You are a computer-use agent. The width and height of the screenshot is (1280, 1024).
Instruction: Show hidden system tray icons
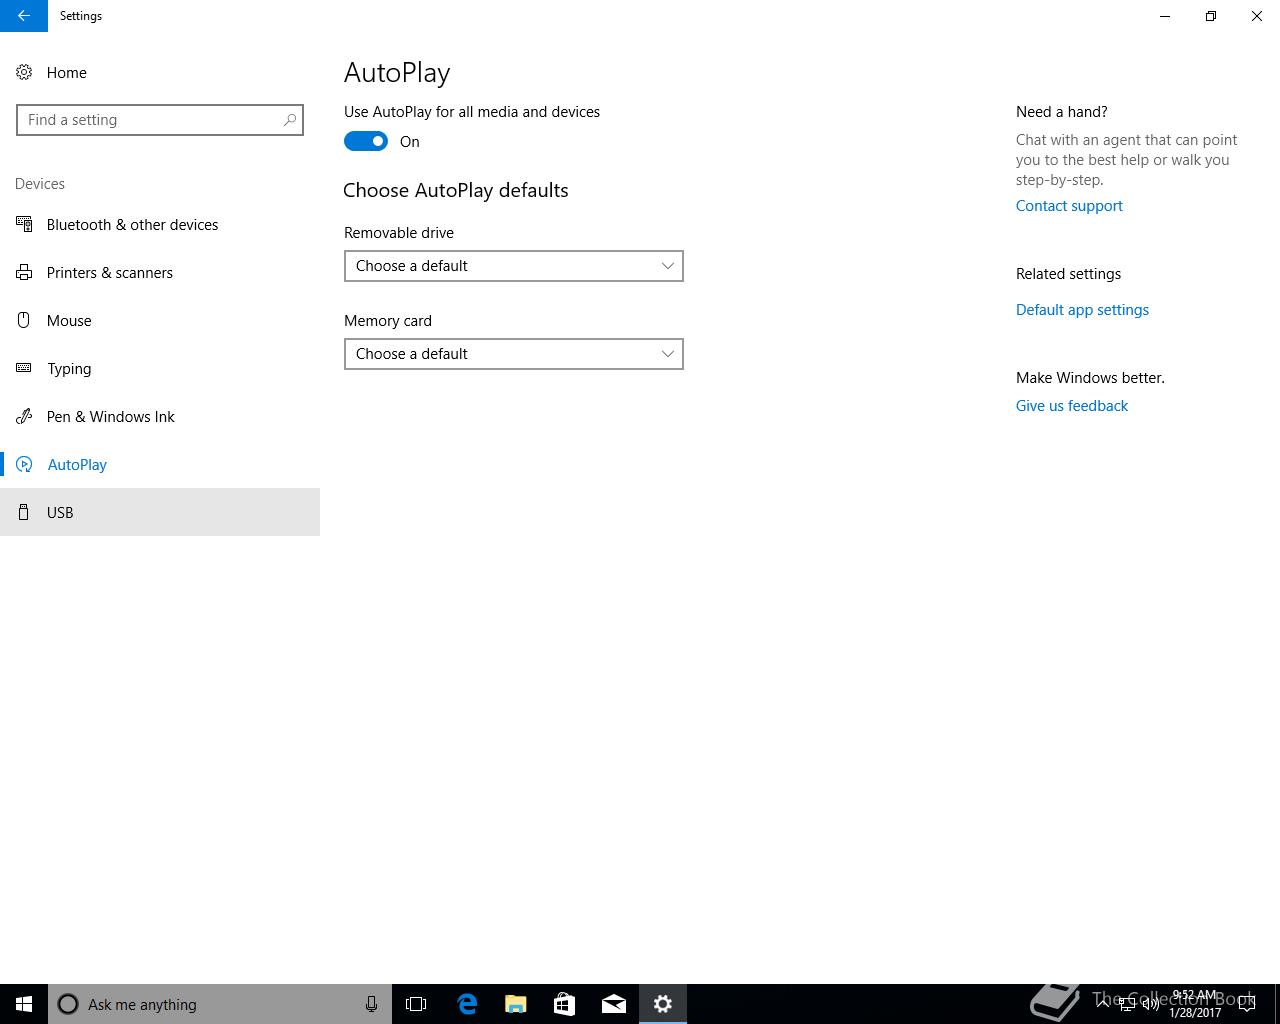click(1102, 1003)
